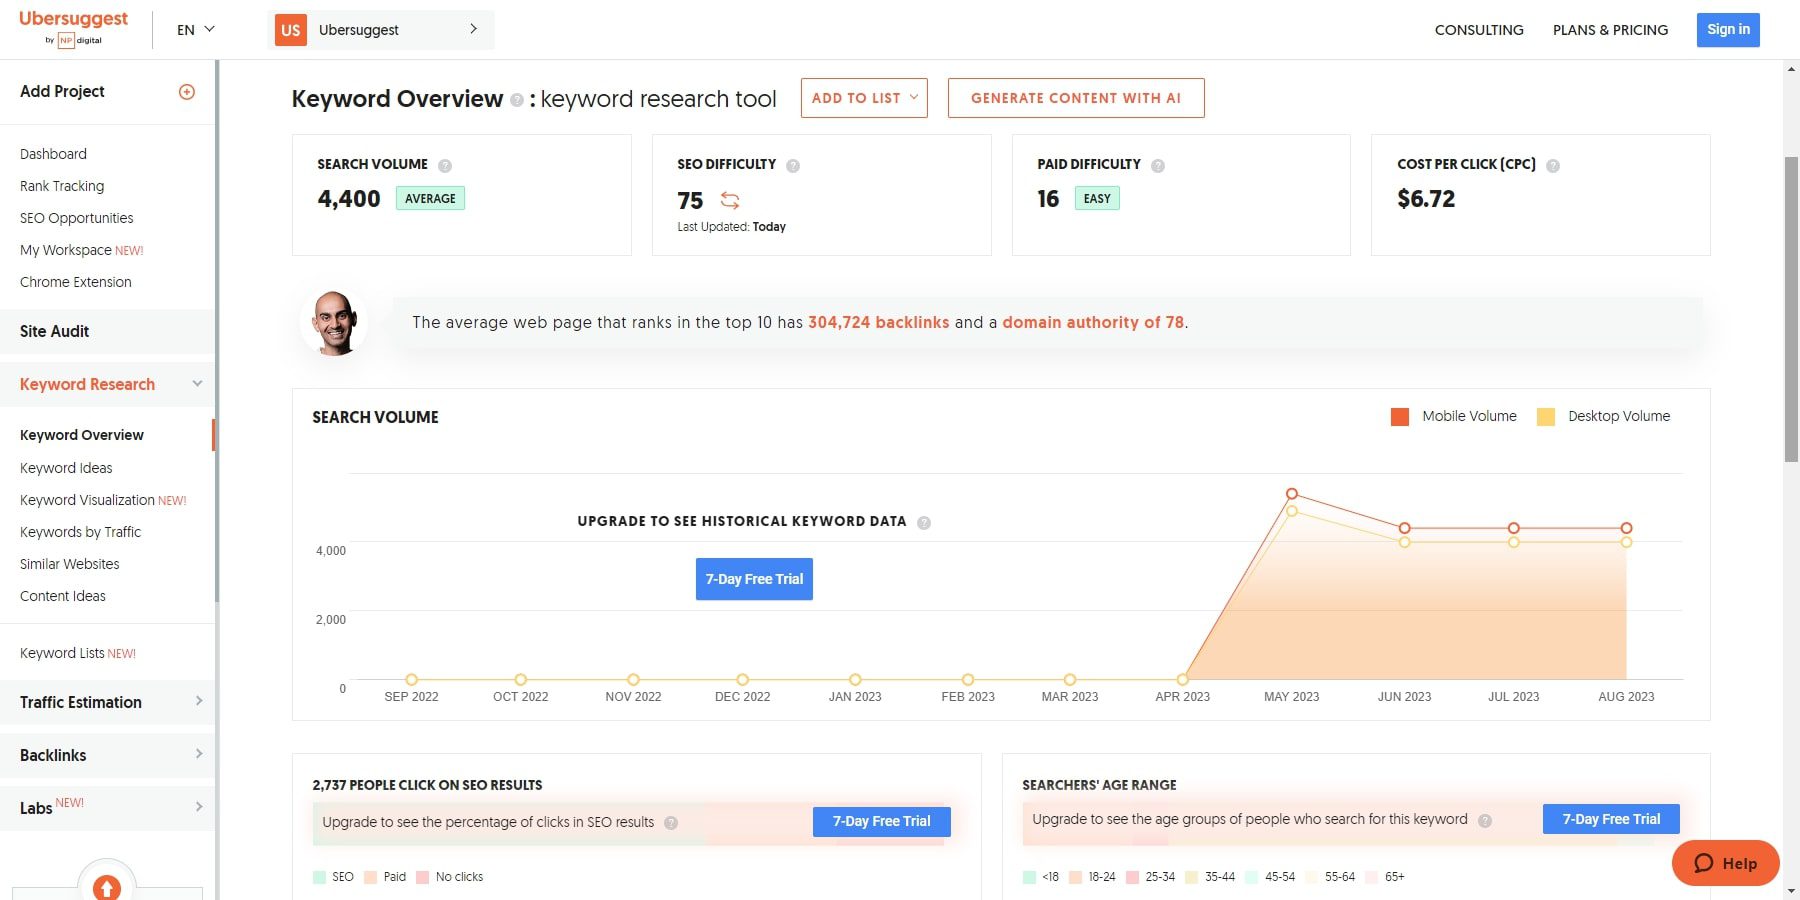Open the EN language dropdown
Screen dimensions: 1800x900
[194, 30]
